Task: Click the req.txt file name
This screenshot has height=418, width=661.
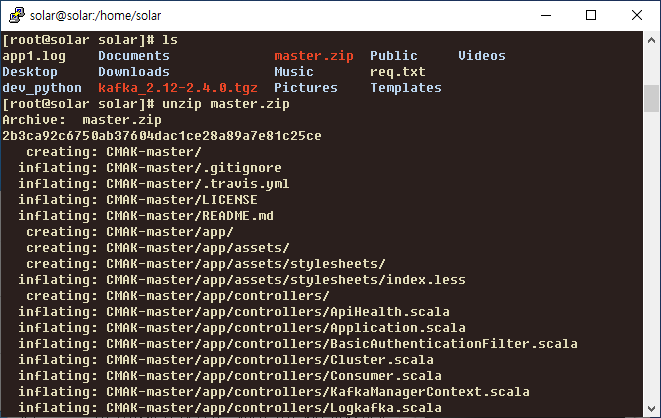Action: tap(398, 72)
